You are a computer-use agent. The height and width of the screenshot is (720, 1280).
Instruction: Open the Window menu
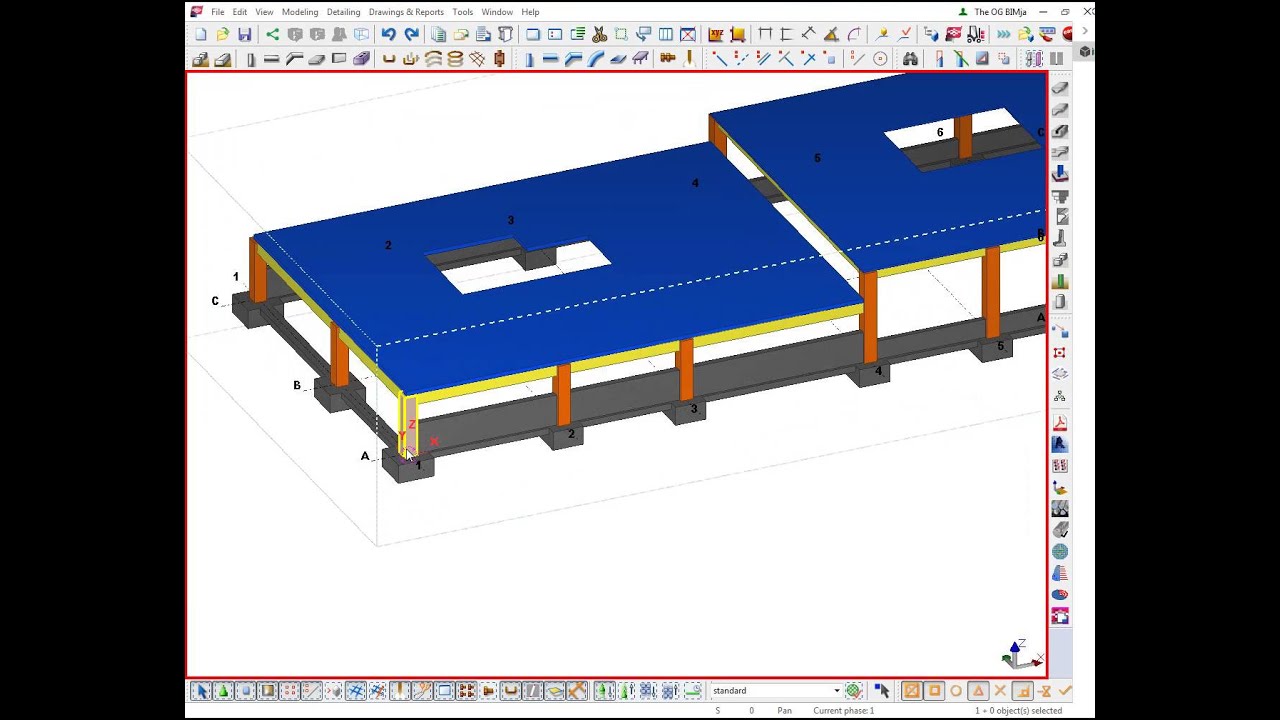497,12
